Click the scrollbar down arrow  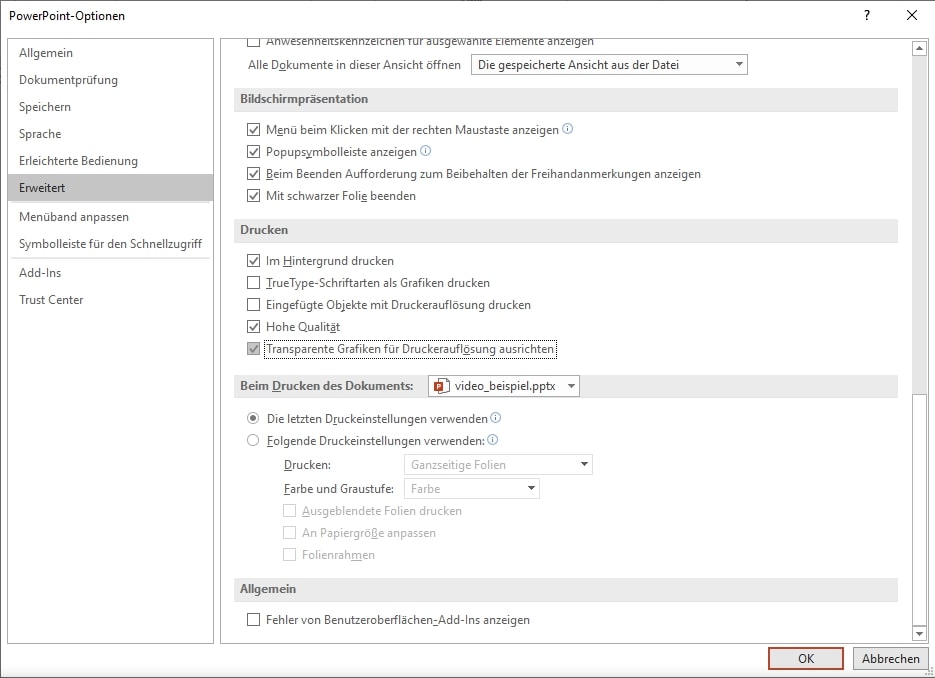click(919, 633)
